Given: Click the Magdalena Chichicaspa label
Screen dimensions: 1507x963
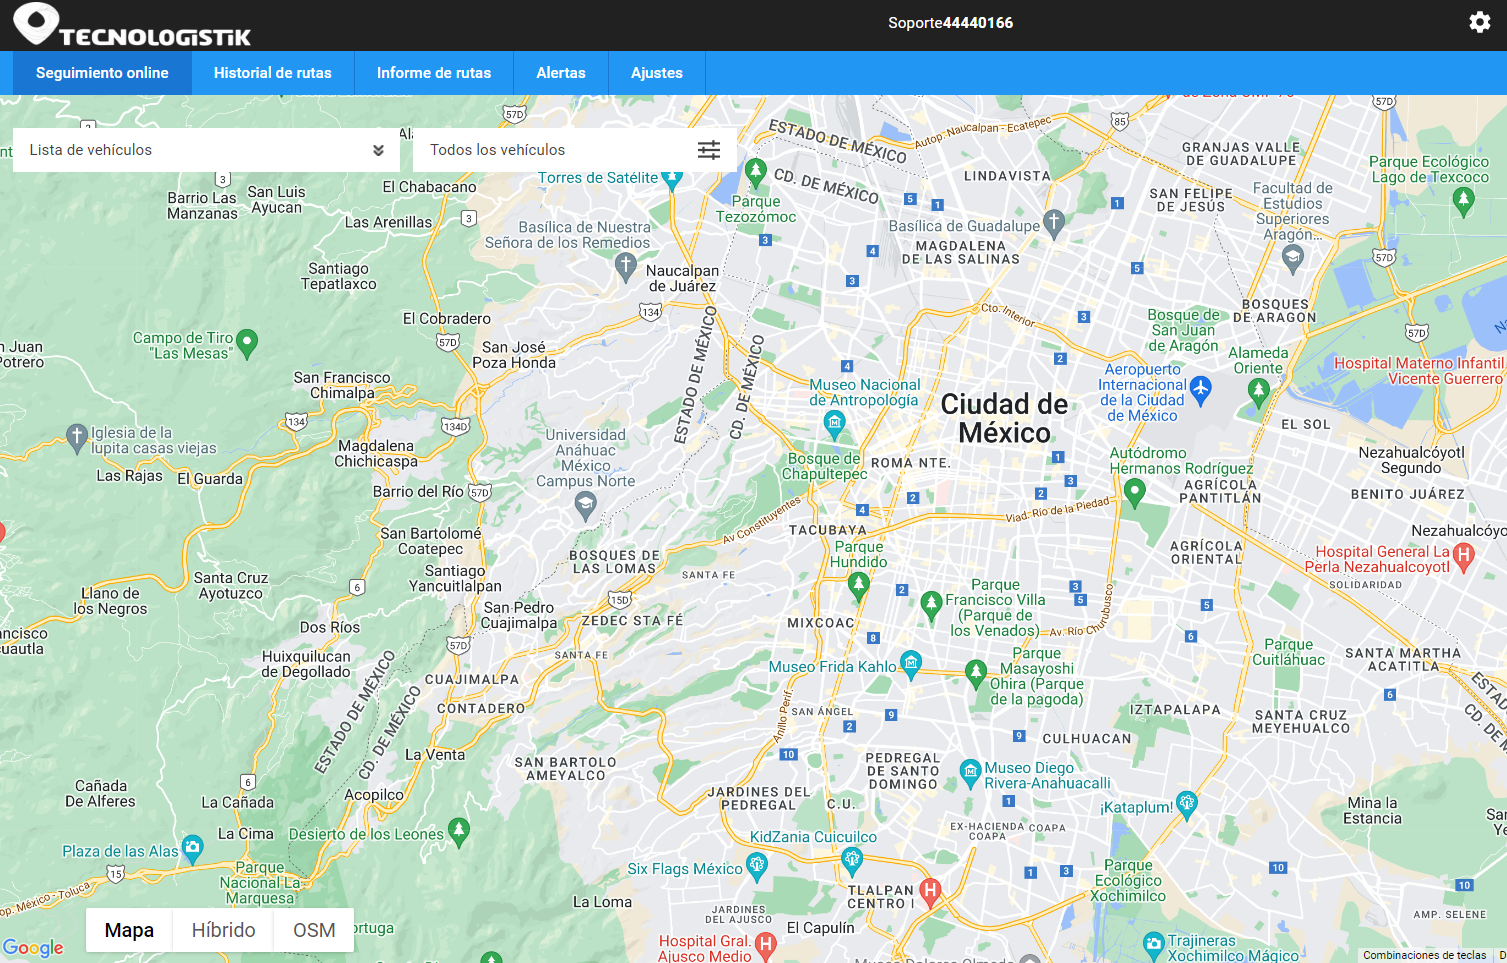Looking at the screenshot, I should point(376,453).
